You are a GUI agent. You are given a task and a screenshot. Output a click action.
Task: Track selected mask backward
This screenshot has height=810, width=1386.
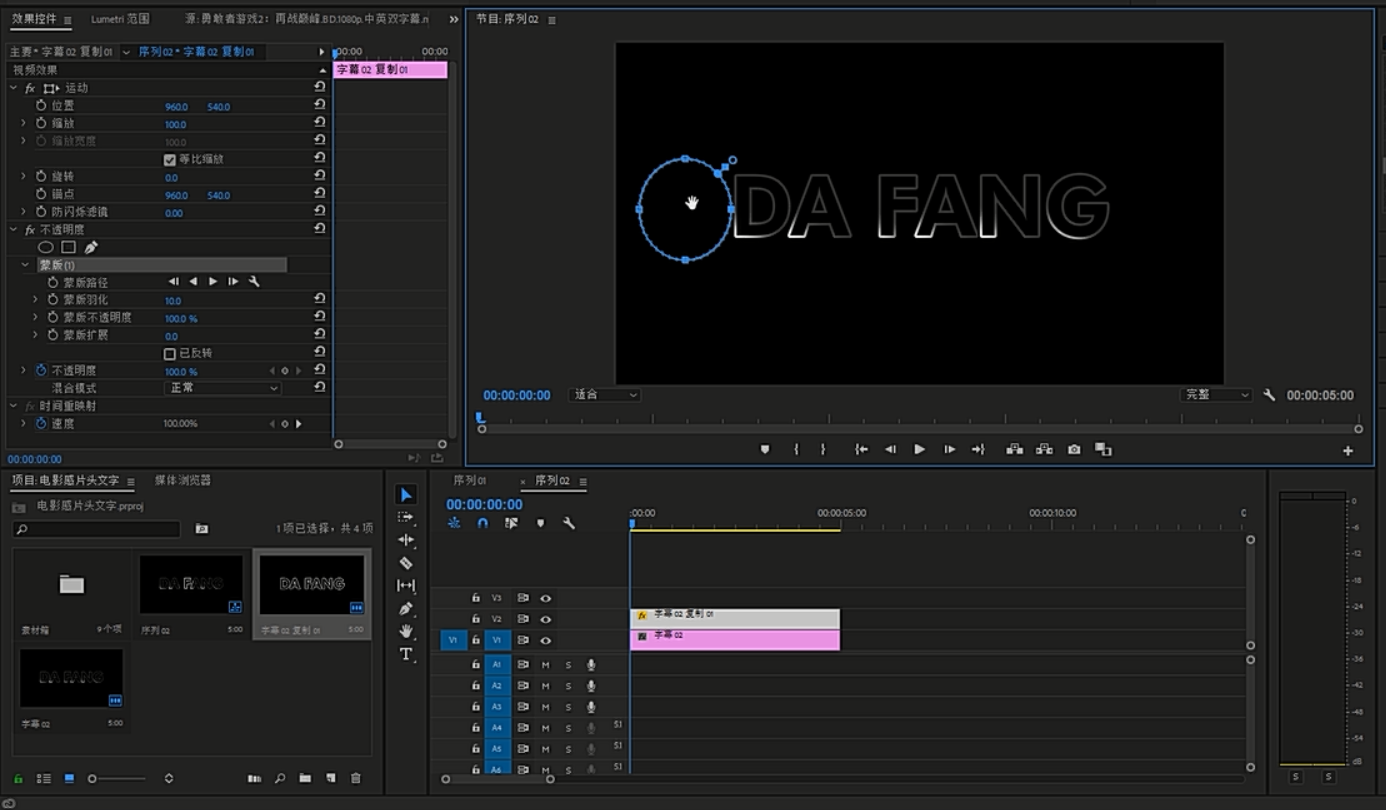193,282
